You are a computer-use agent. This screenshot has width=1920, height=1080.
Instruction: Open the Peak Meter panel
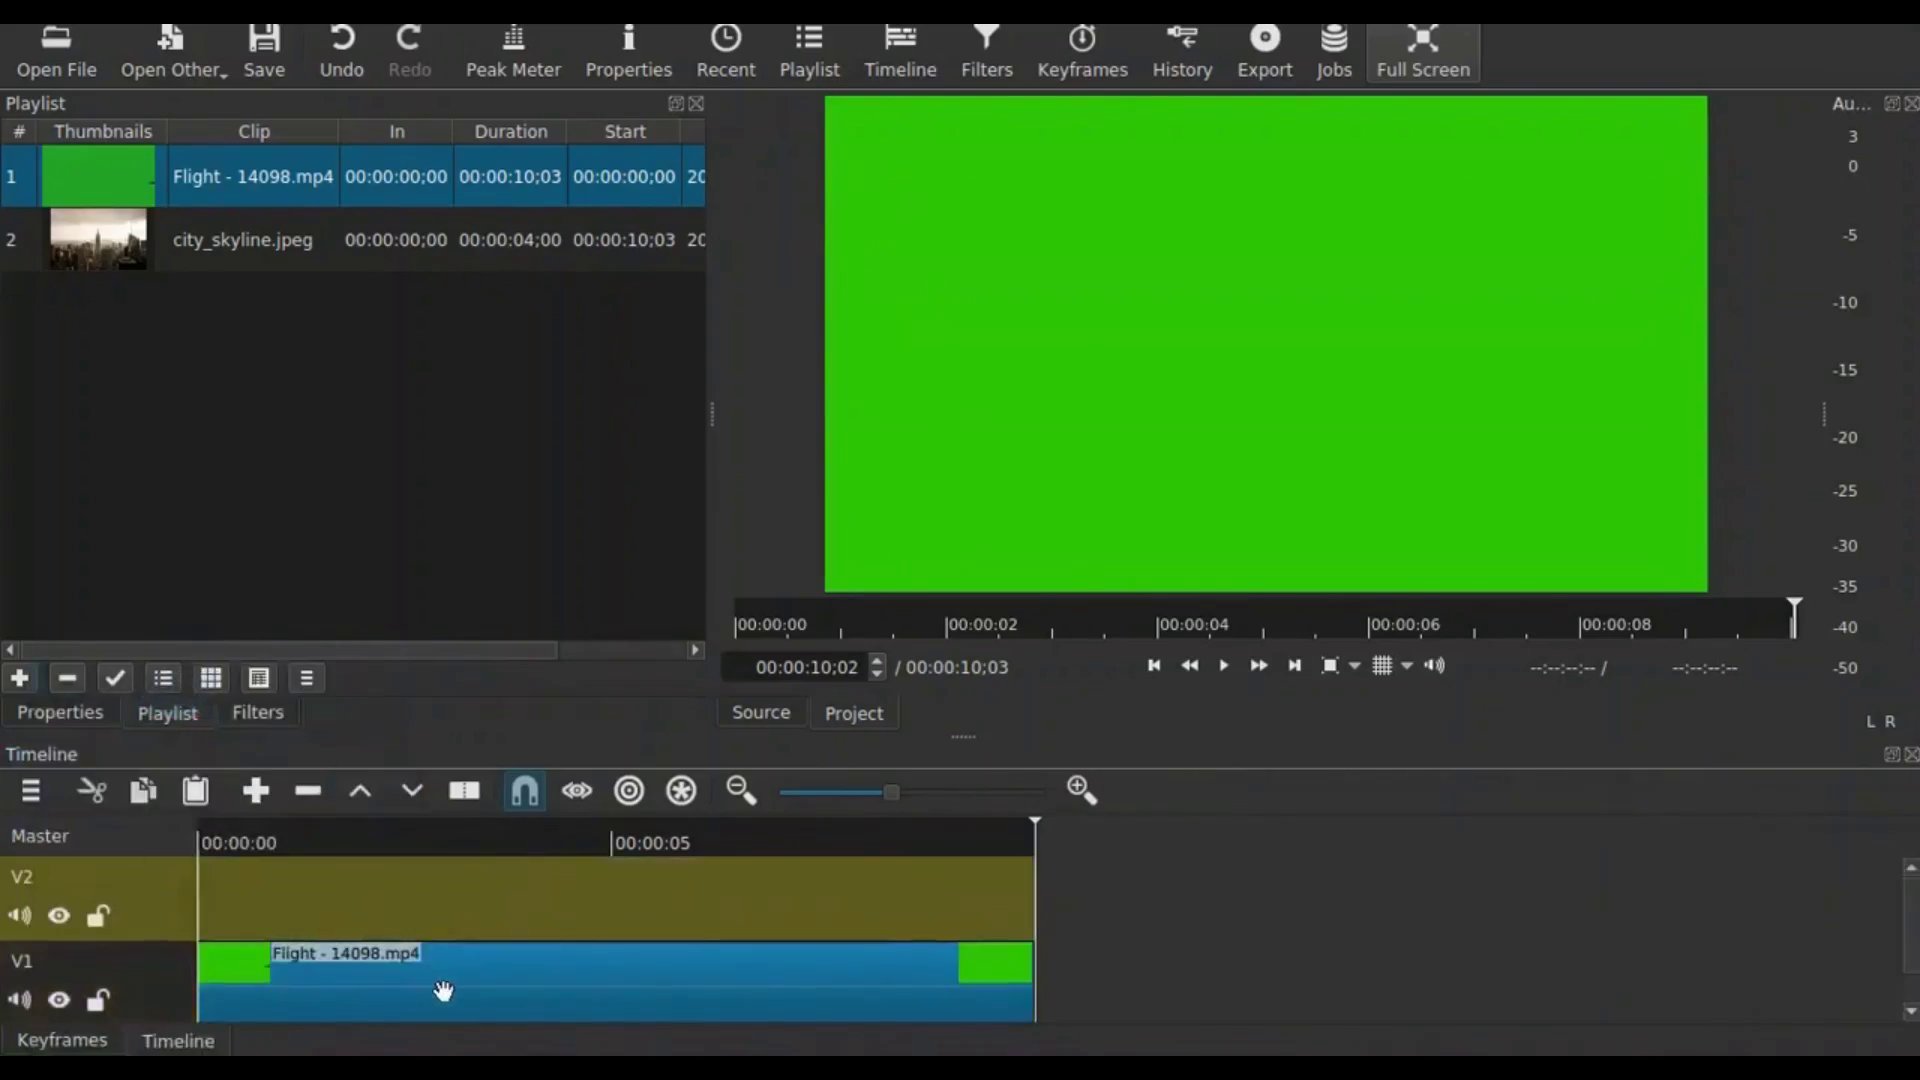click(x=513, y=50)
